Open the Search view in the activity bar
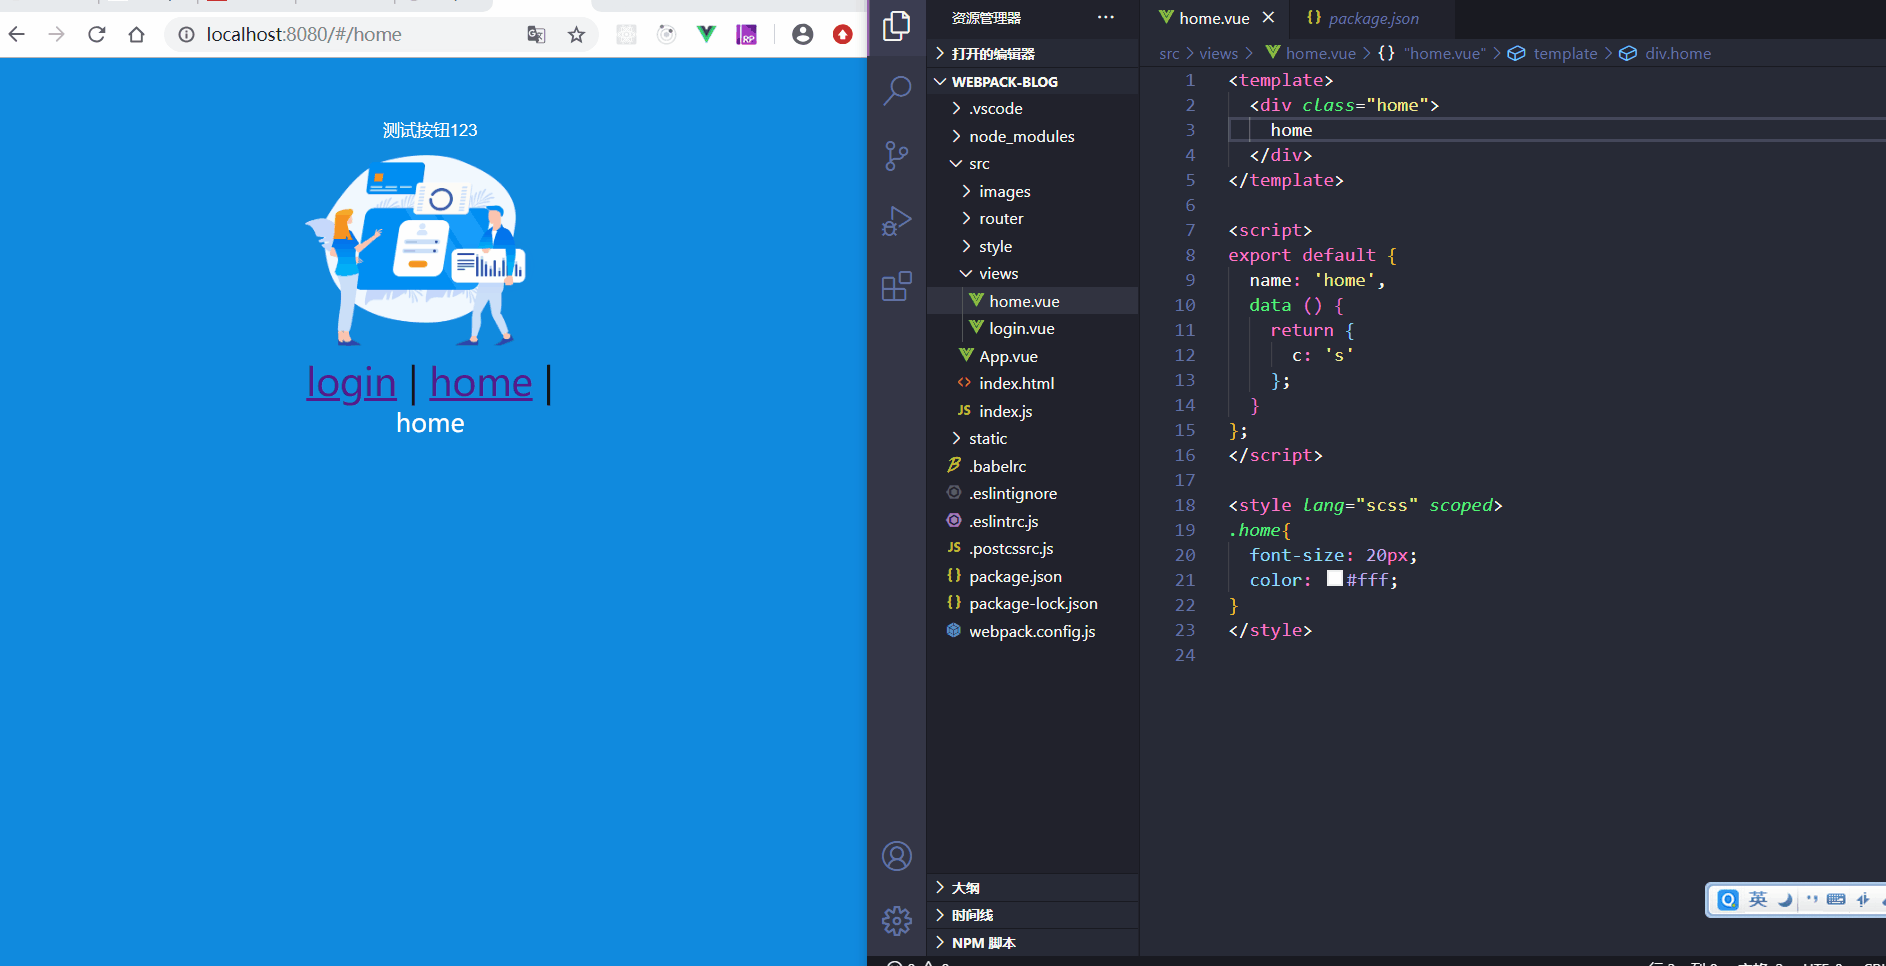The width and height of the screenshot is (1886, 966). tap(897, 90)
